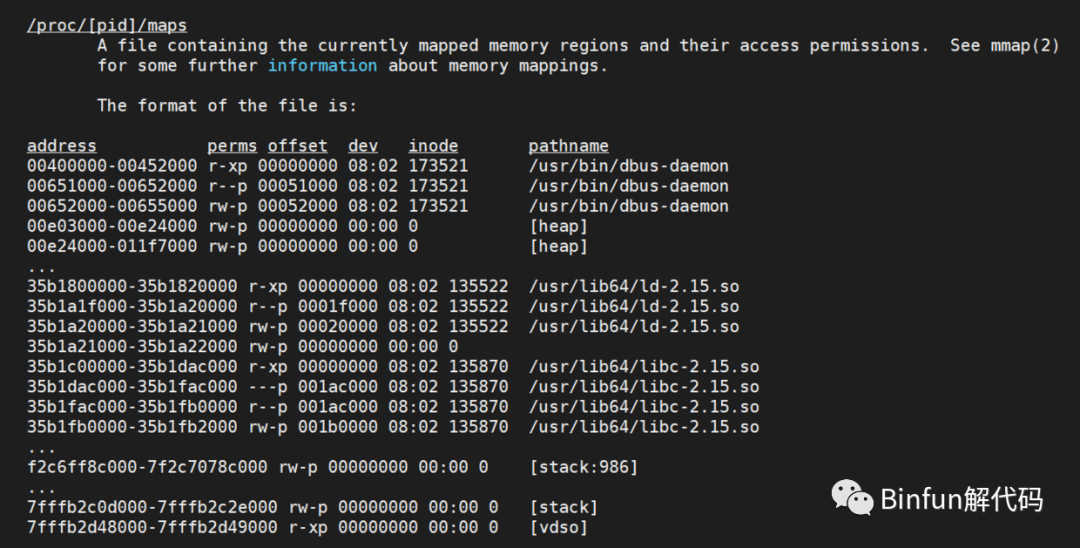Open the blue 'information' link
The height and width of the screenshot is (548, 1080).
click(322, 66)
